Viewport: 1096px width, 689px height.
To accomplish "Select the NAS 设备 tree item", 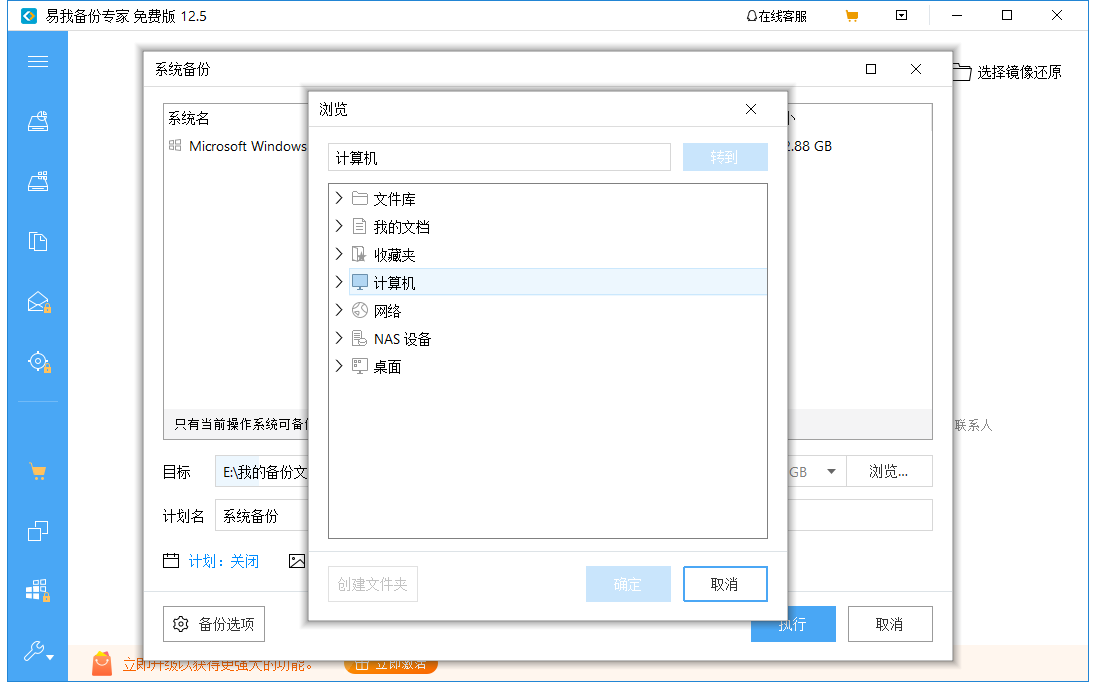I will (398, 338).
